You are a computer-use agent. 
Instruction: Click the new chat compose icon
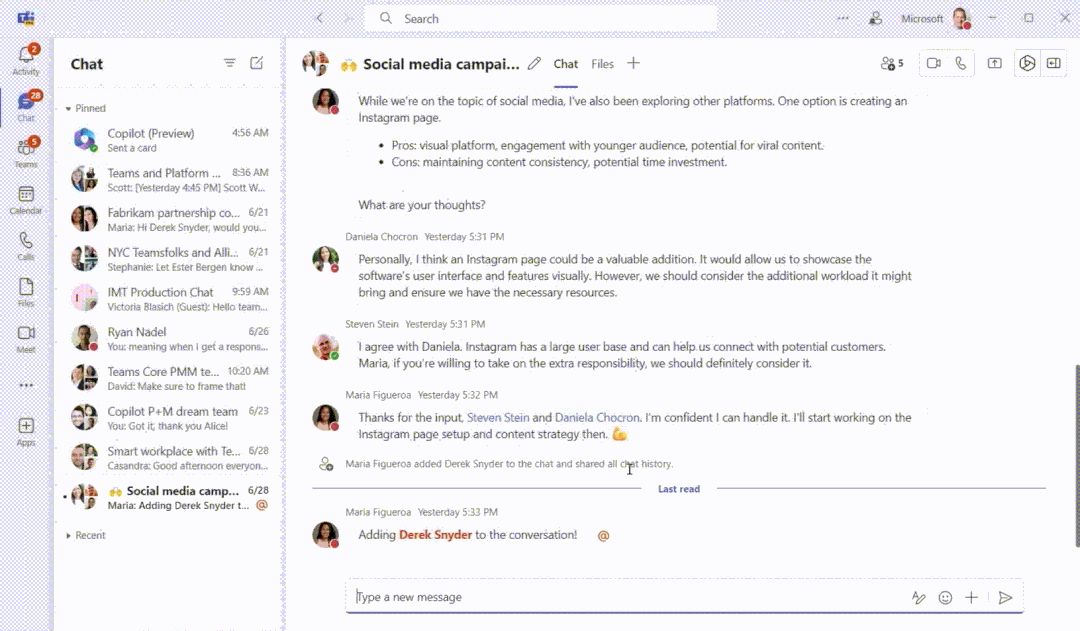point(257,64)
